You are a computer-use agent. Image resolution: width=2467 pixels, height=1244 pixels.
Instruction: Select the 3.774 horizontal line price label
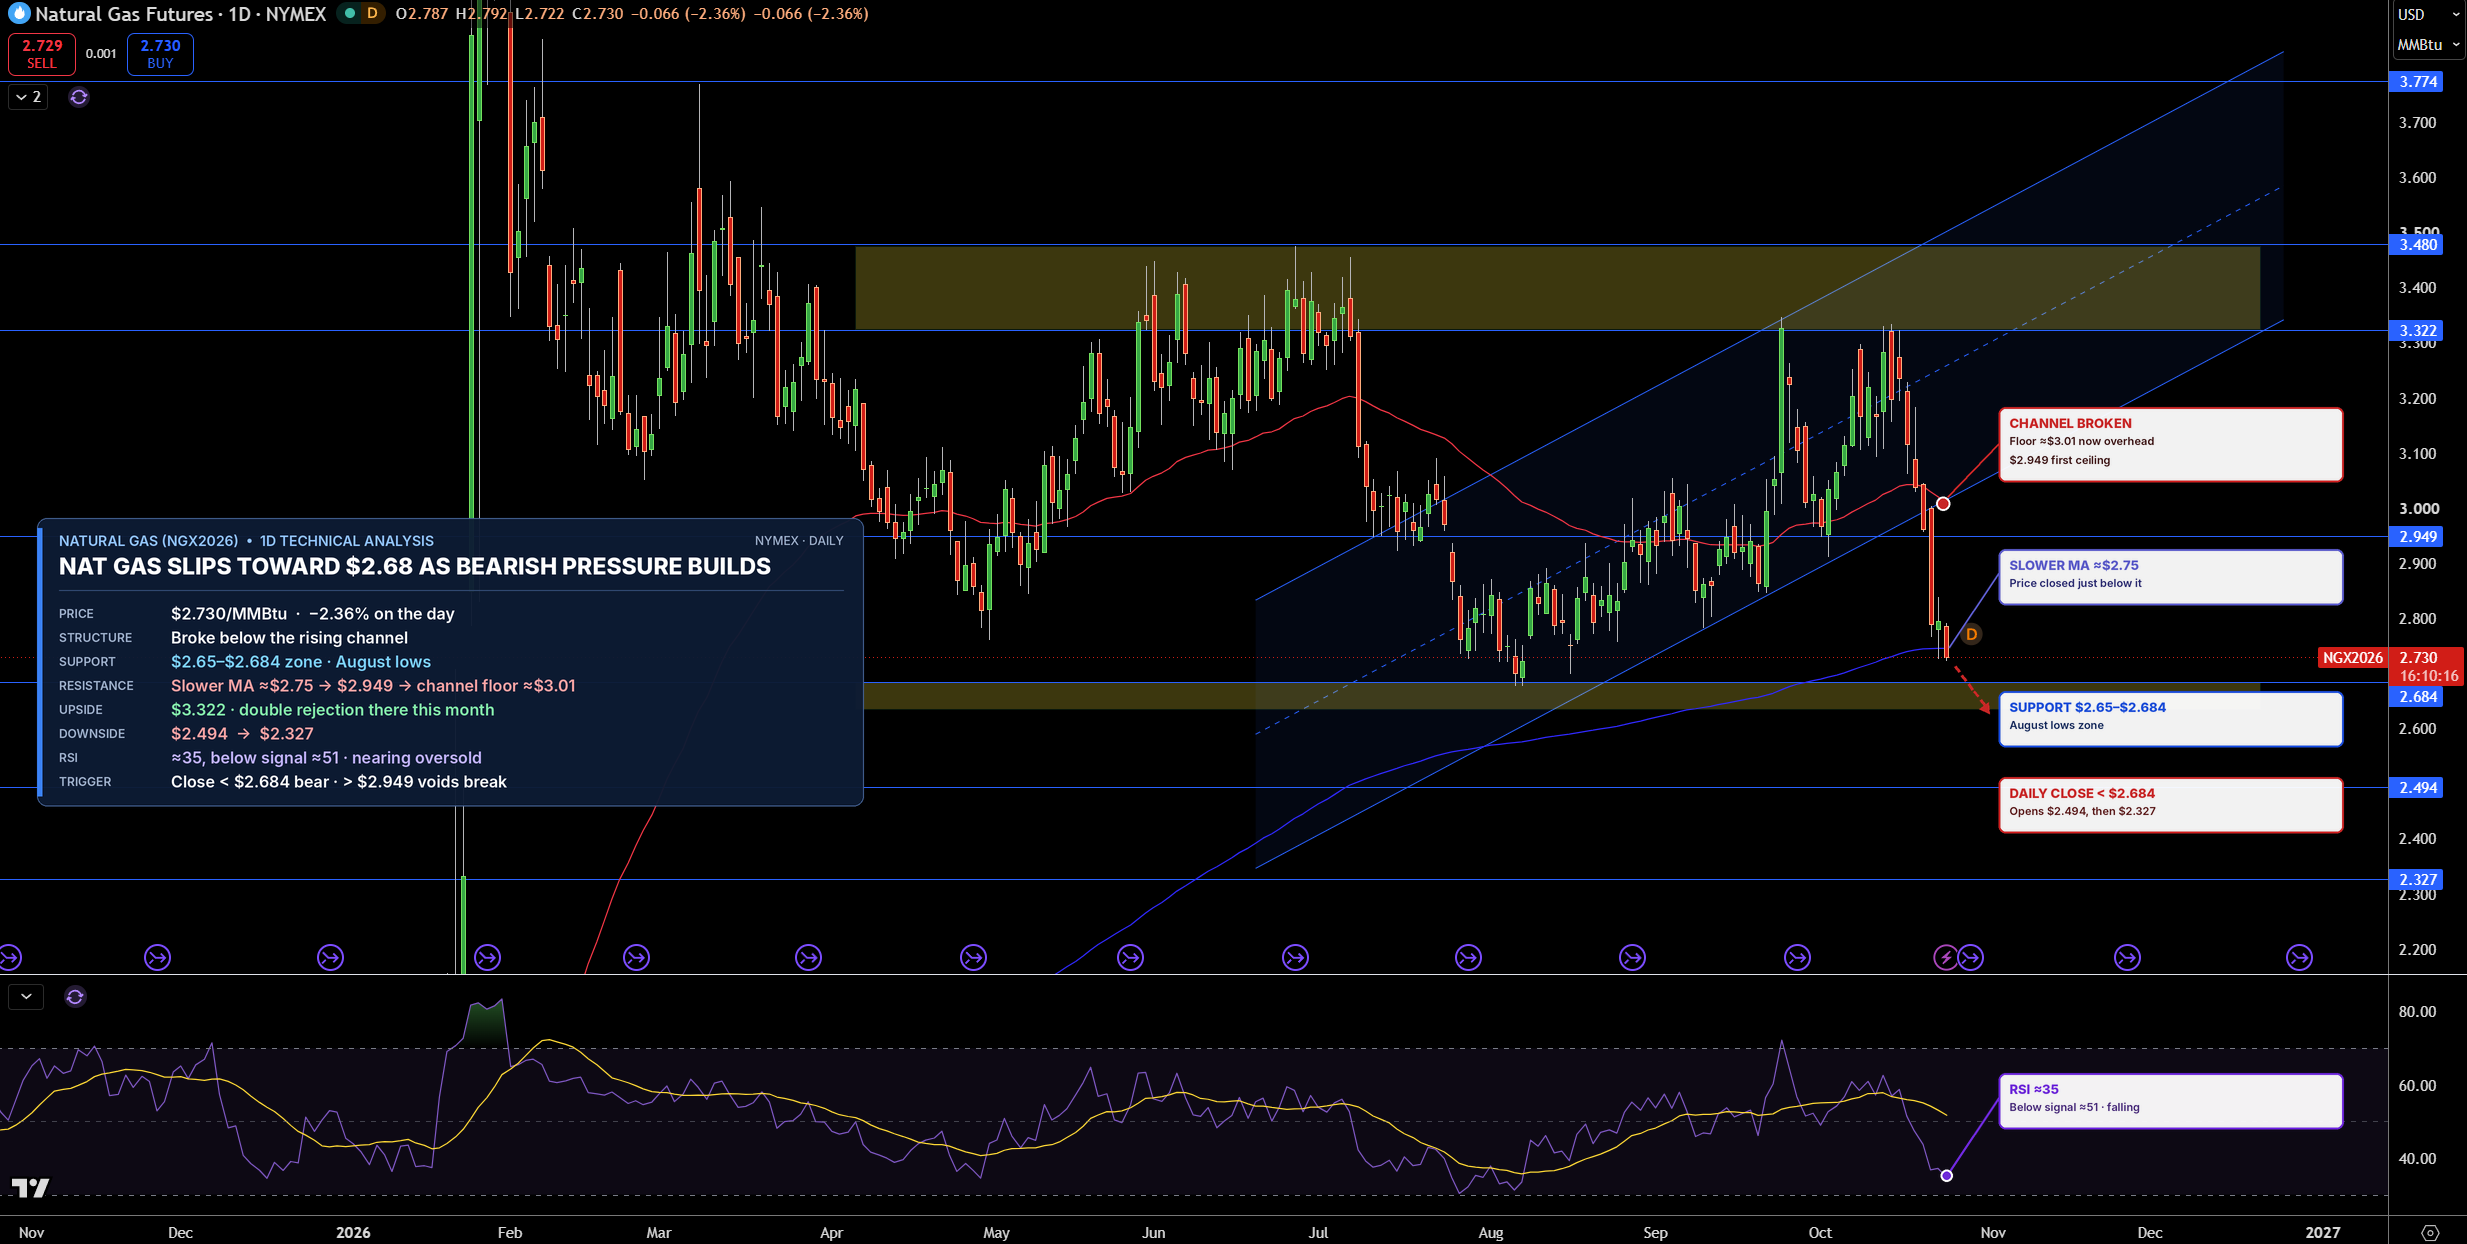click(2416, 82)
